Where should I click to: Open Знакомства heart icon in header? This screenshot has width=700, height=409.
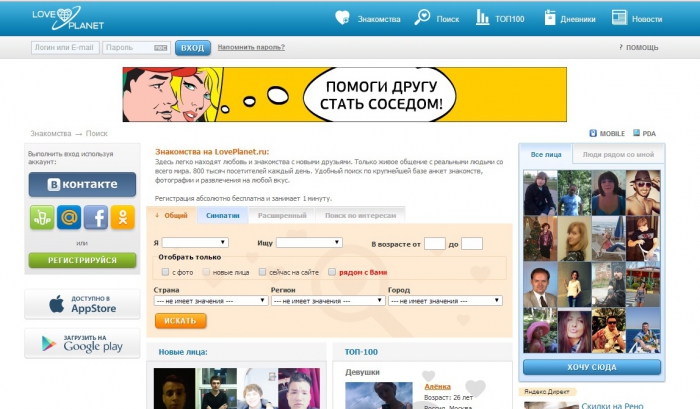[342, 18]
